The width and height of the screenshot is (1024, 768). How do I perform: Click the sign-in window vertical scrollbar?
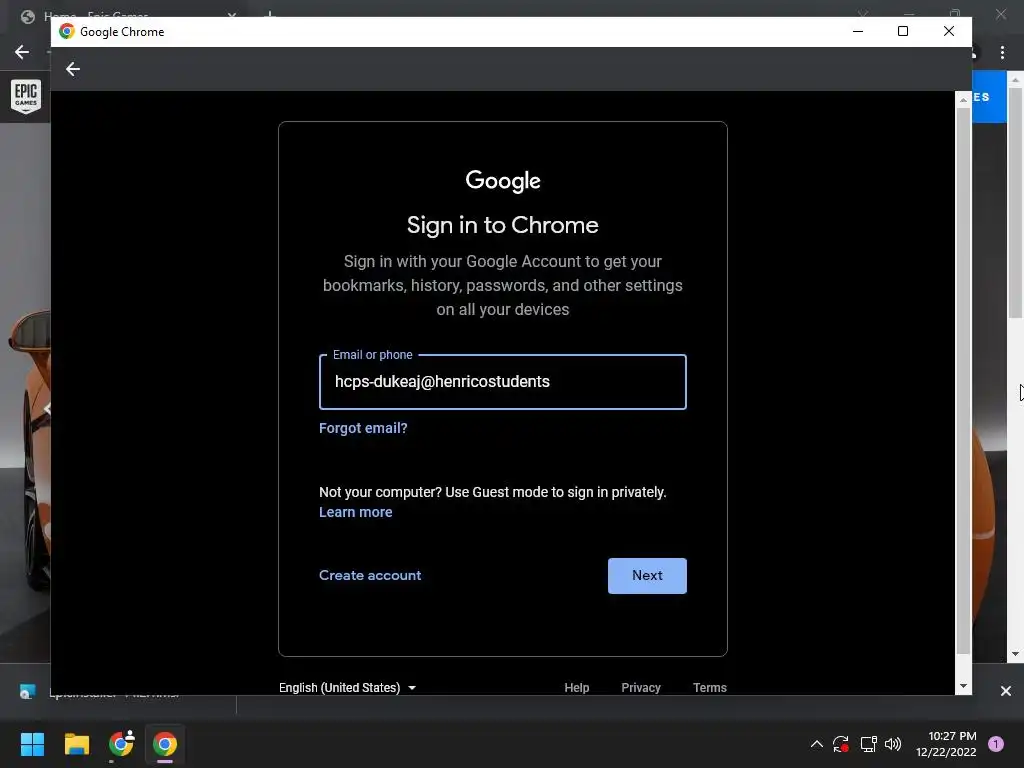963,380
